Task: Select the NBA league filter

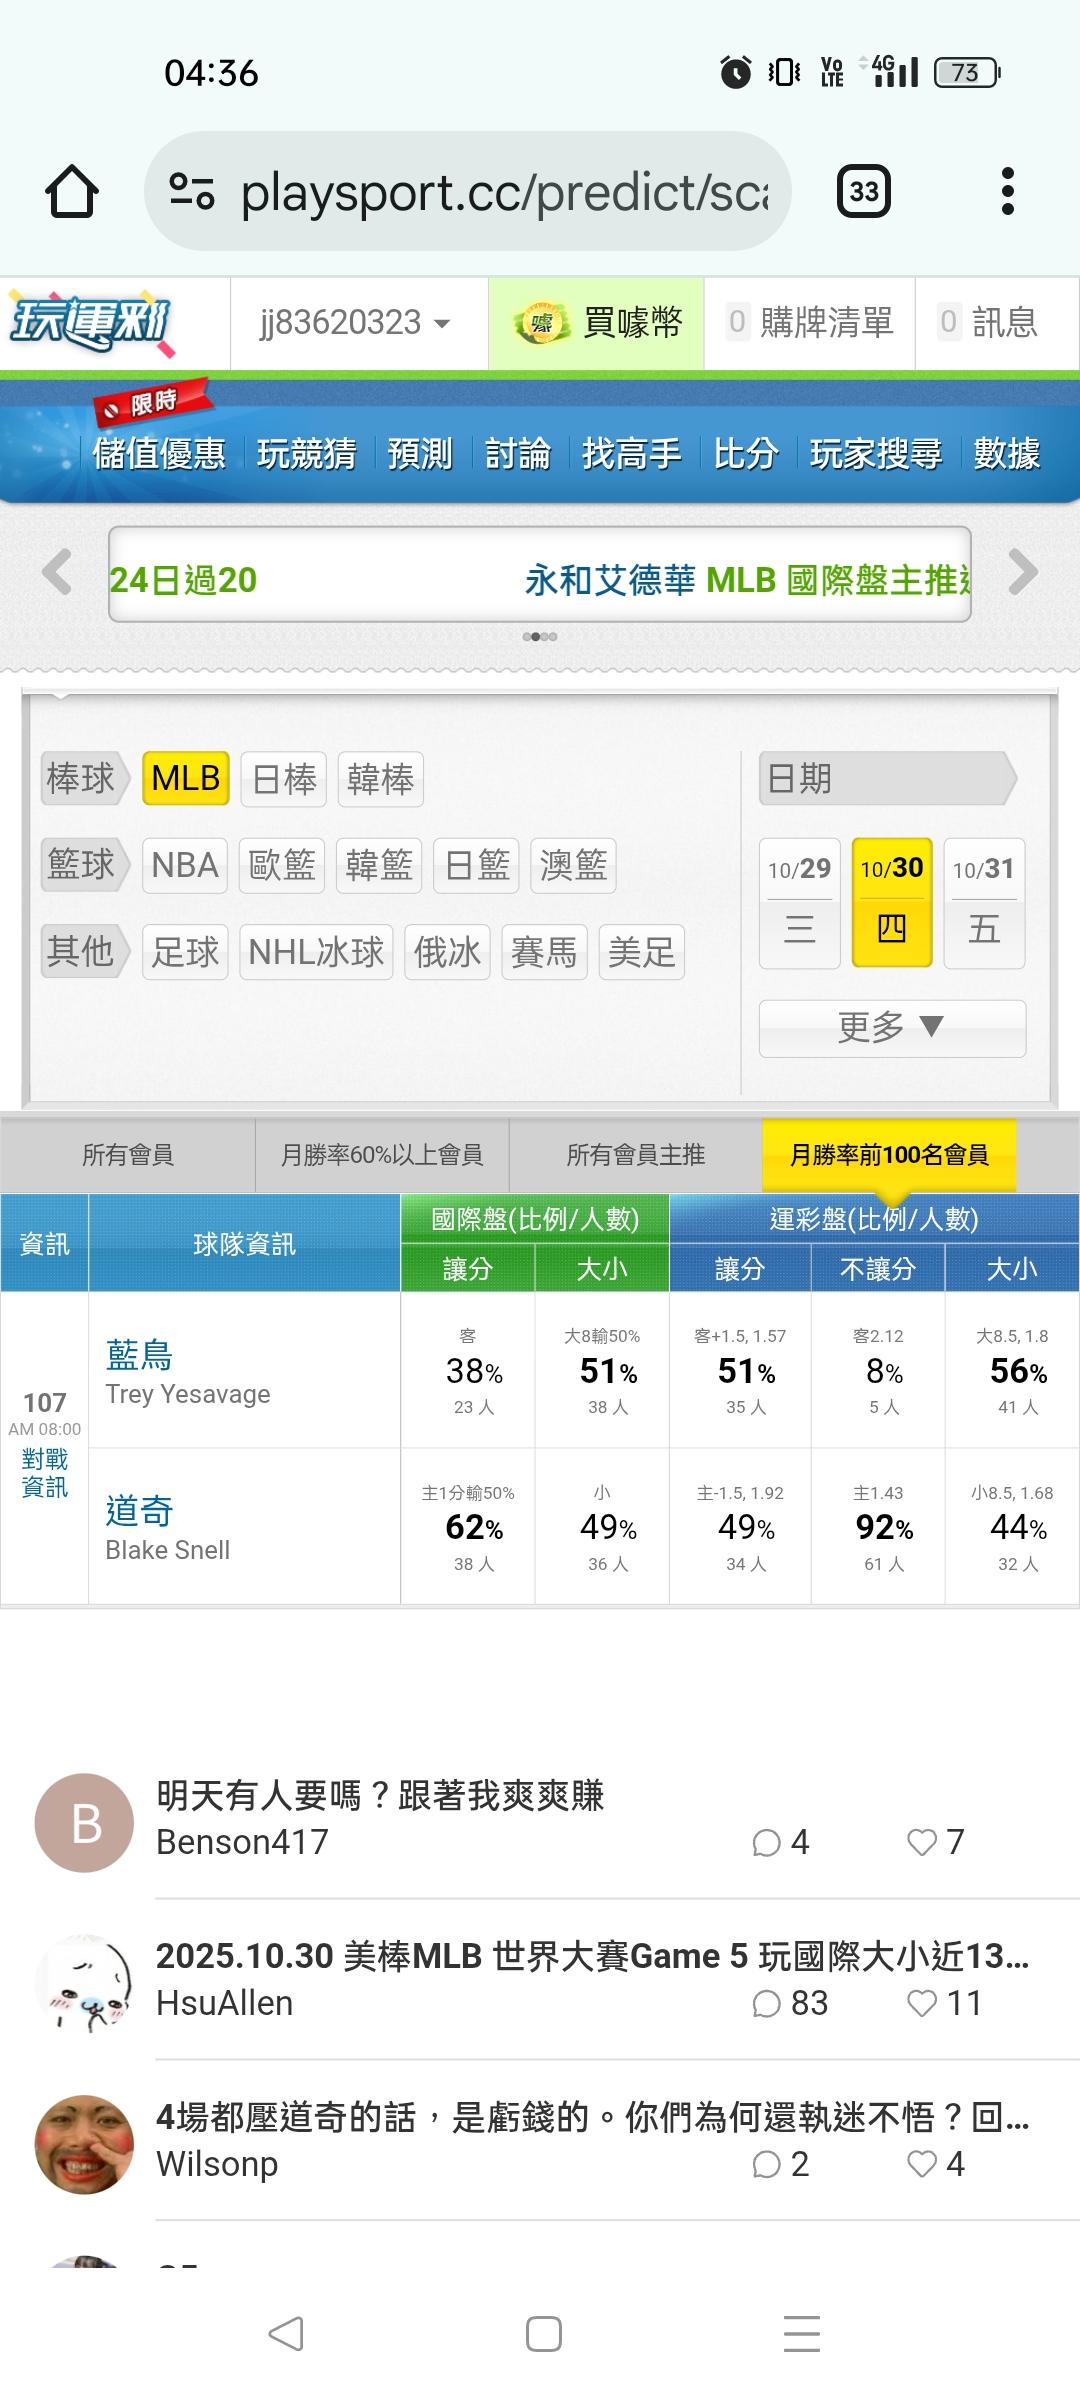Action: [x=185, y=865]
